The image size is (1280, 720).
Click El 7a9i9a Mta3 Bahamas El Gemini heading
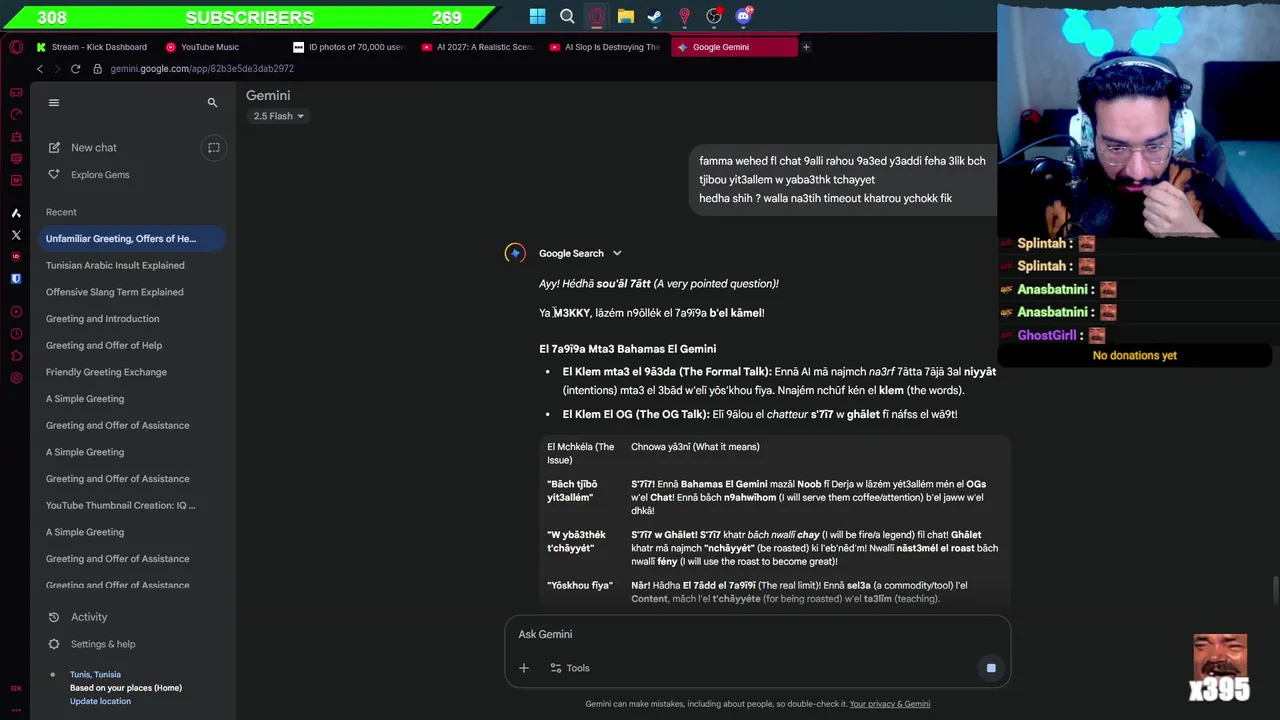[627, 349]
